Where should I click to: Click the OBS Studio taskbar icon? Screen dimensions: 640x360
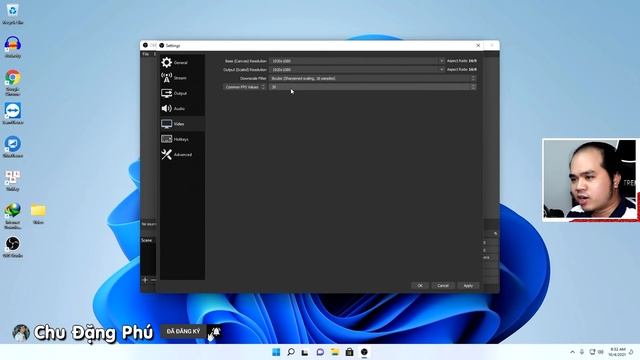(364, 352)
